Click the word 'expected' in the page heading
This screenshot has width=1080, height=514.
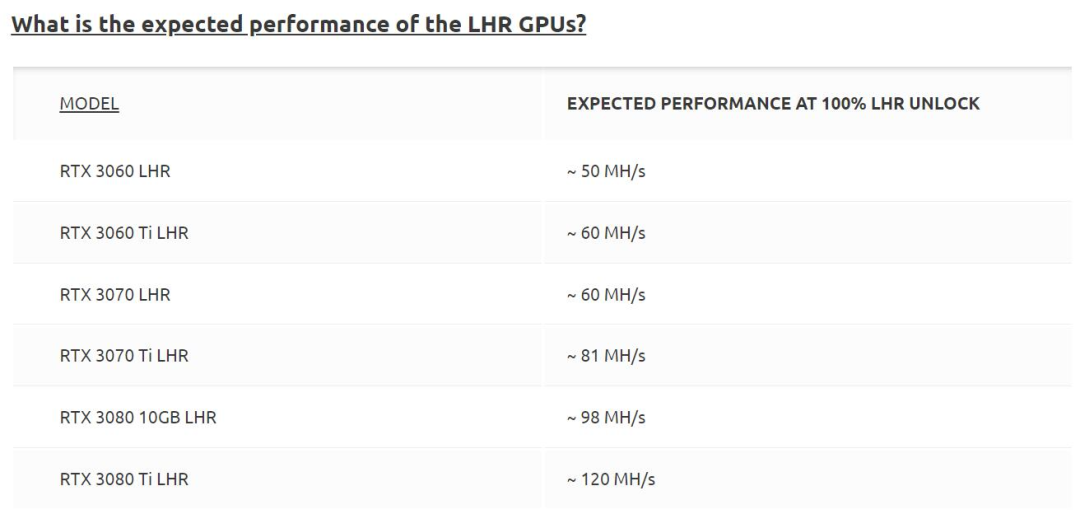pyautogui.click(x=194, y=26)
